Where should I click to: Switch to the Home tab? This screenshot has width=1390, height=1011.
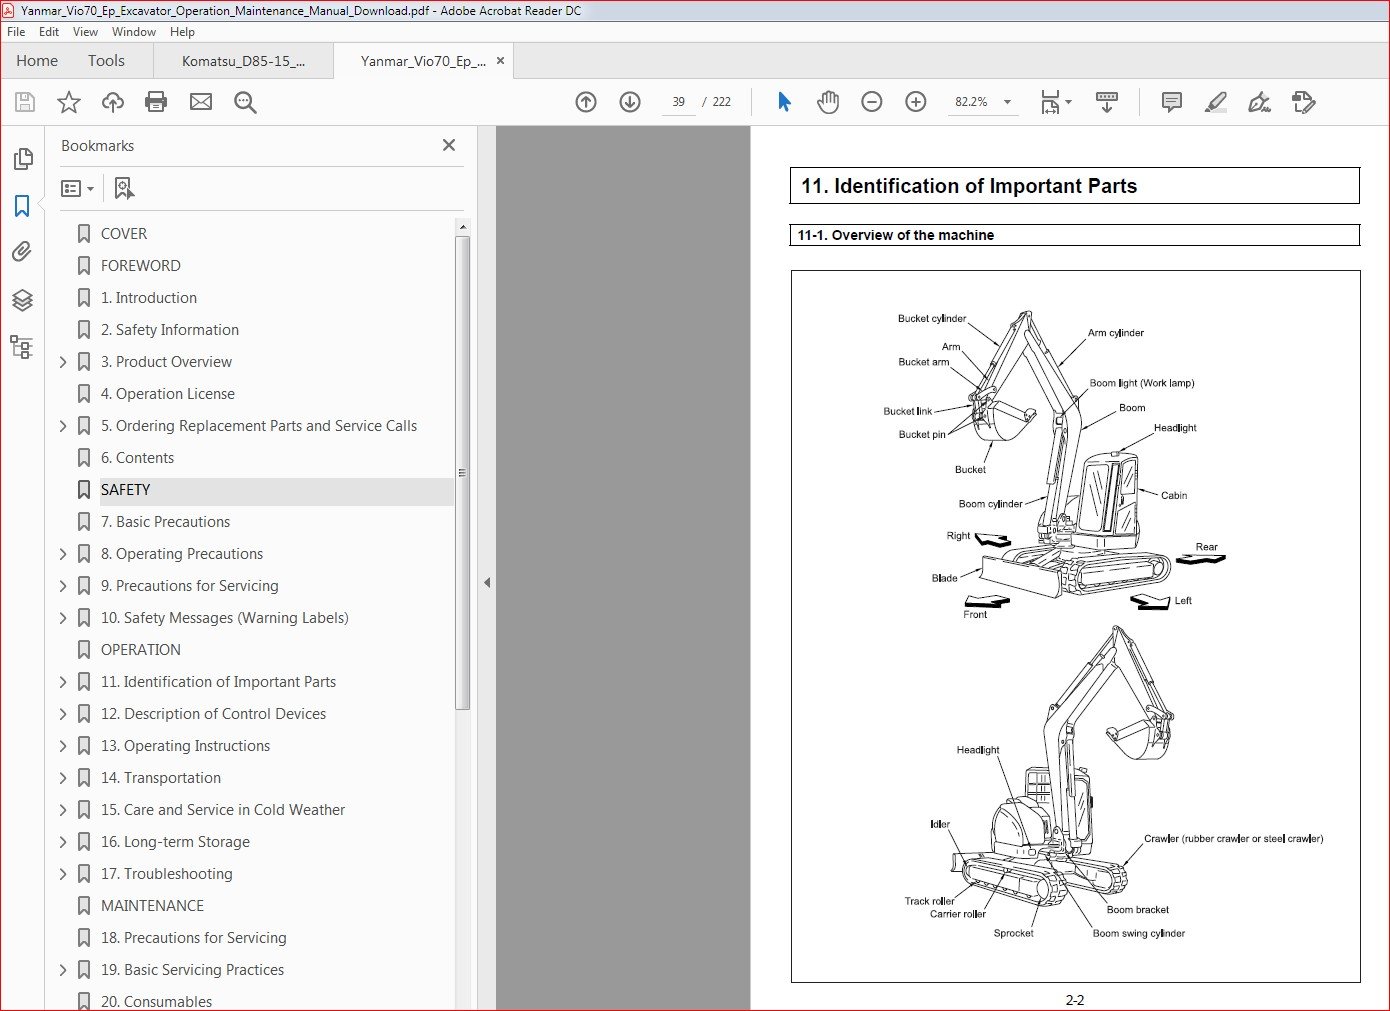[37, 61]
